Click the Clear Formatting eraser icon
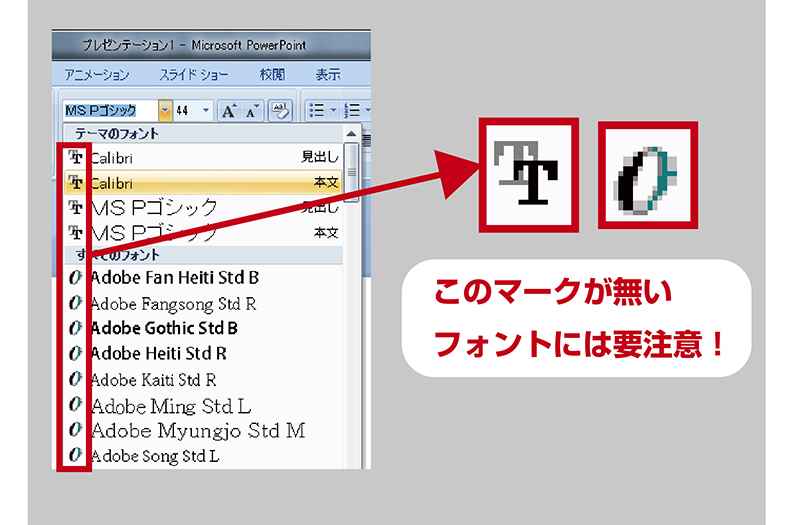This screenshot has height=525, width=800. coord(280,110)
